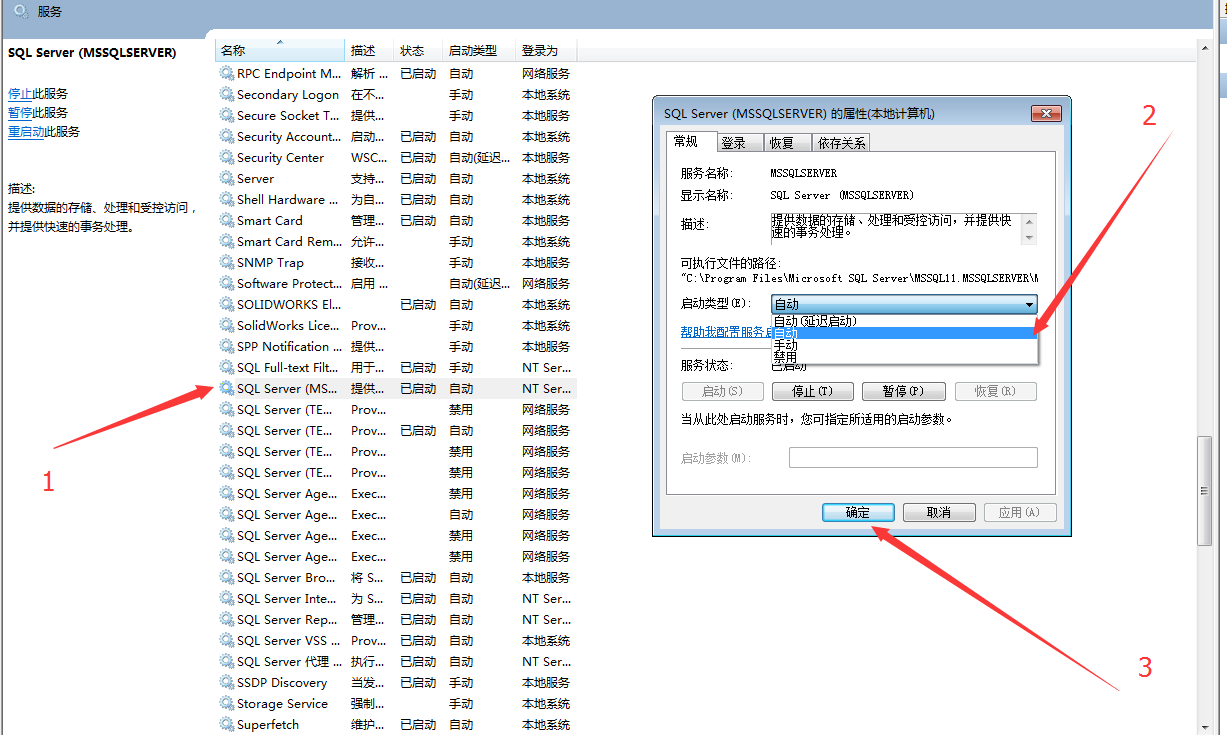Click the gear icon beside SSDP Discovery
Viewport: 1227px width, 735px height.
point(227,683)
